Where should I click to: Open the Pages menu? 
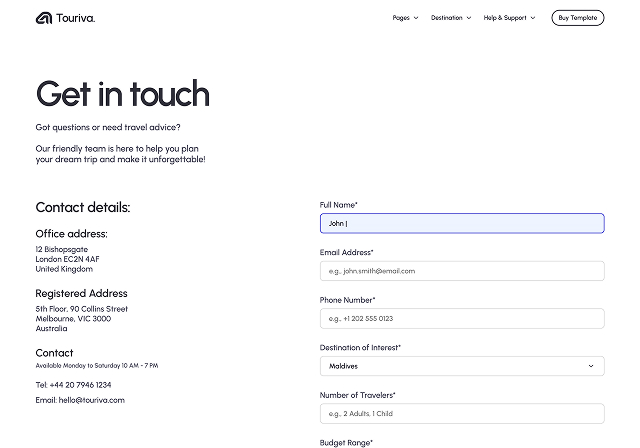click(x=401, y=18)
